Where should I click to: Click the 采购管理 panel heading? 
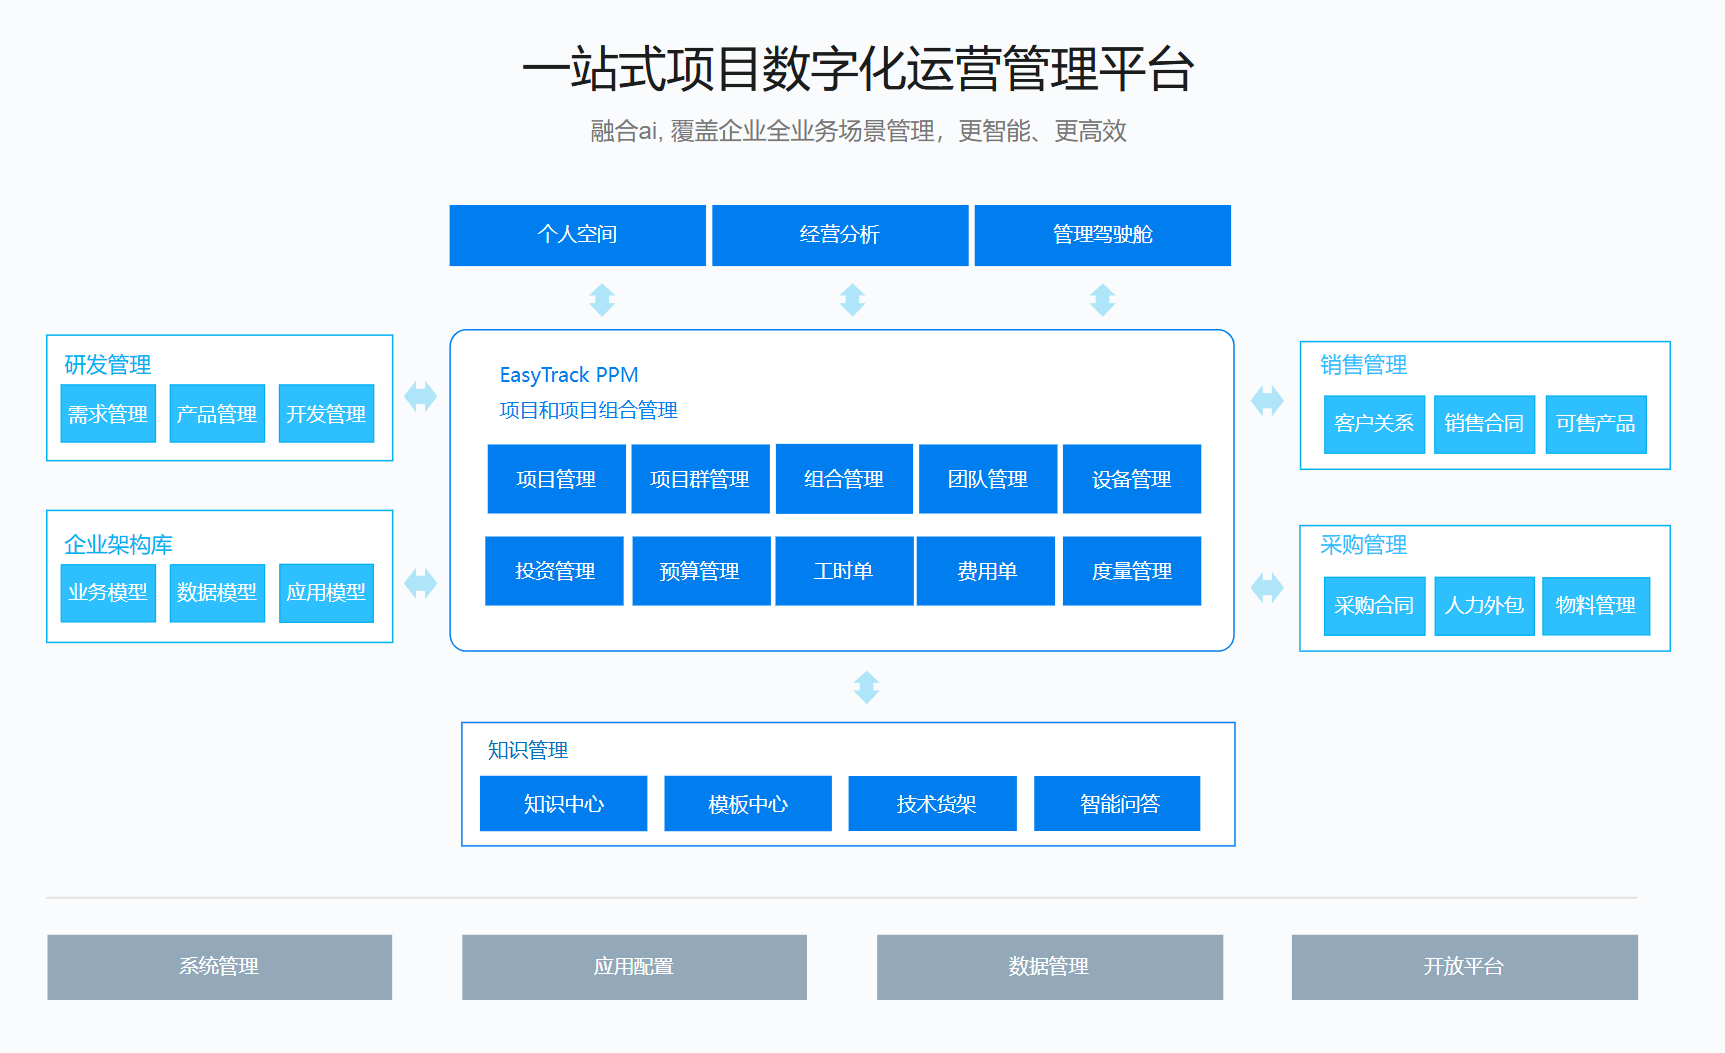[x=1364, y=545]
